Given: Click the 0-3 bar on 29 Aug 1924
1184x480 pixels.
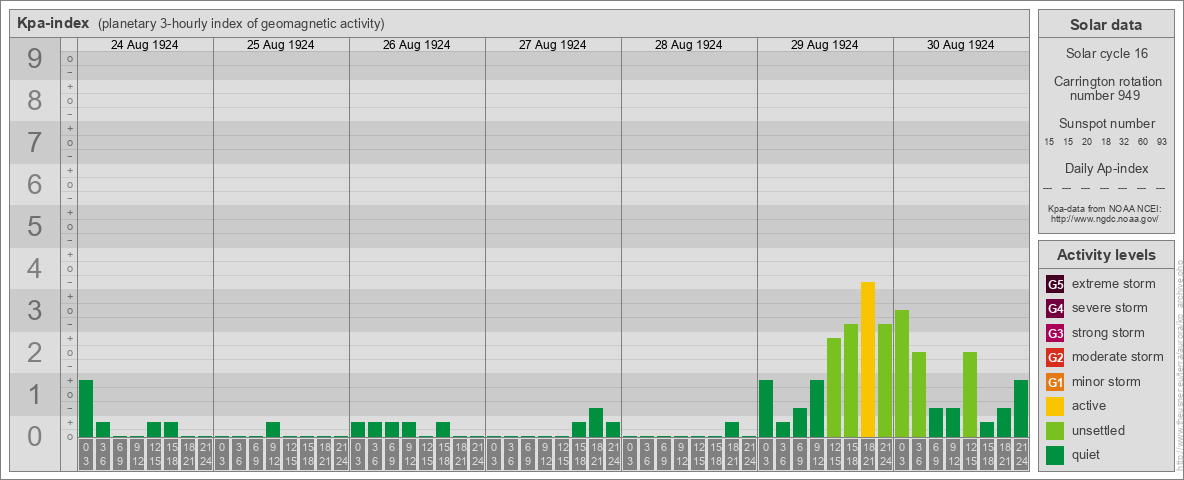Looking at the screenshot, I should [766, 408].
